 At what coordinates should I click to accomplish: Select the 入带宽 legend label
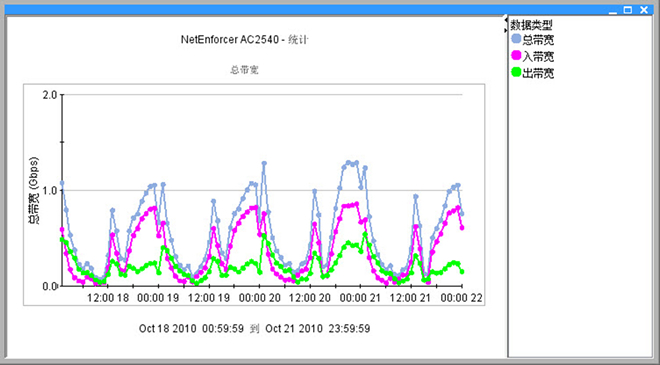(538, 56)
